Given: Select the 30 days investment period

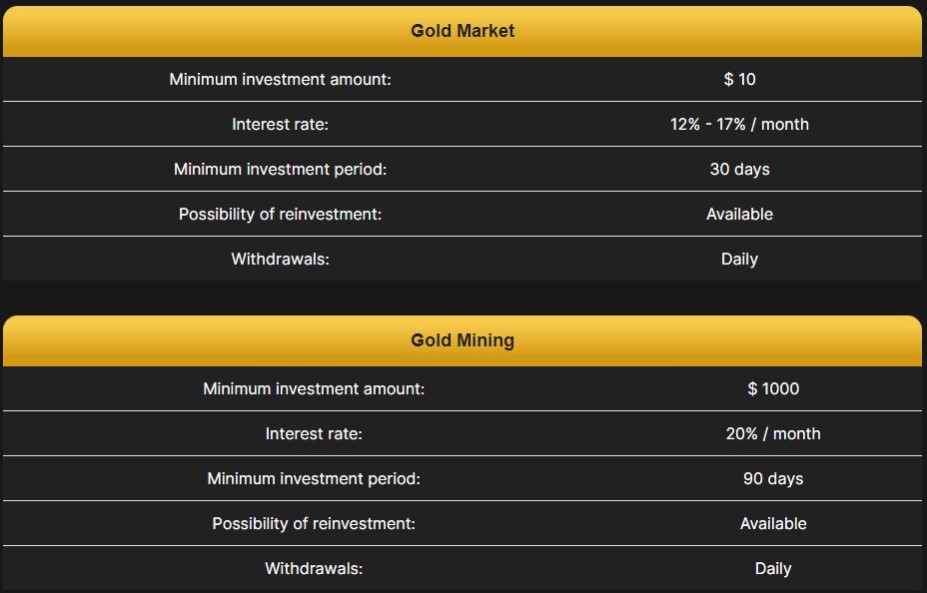Looking at the screenshot, I should [739, 169].
